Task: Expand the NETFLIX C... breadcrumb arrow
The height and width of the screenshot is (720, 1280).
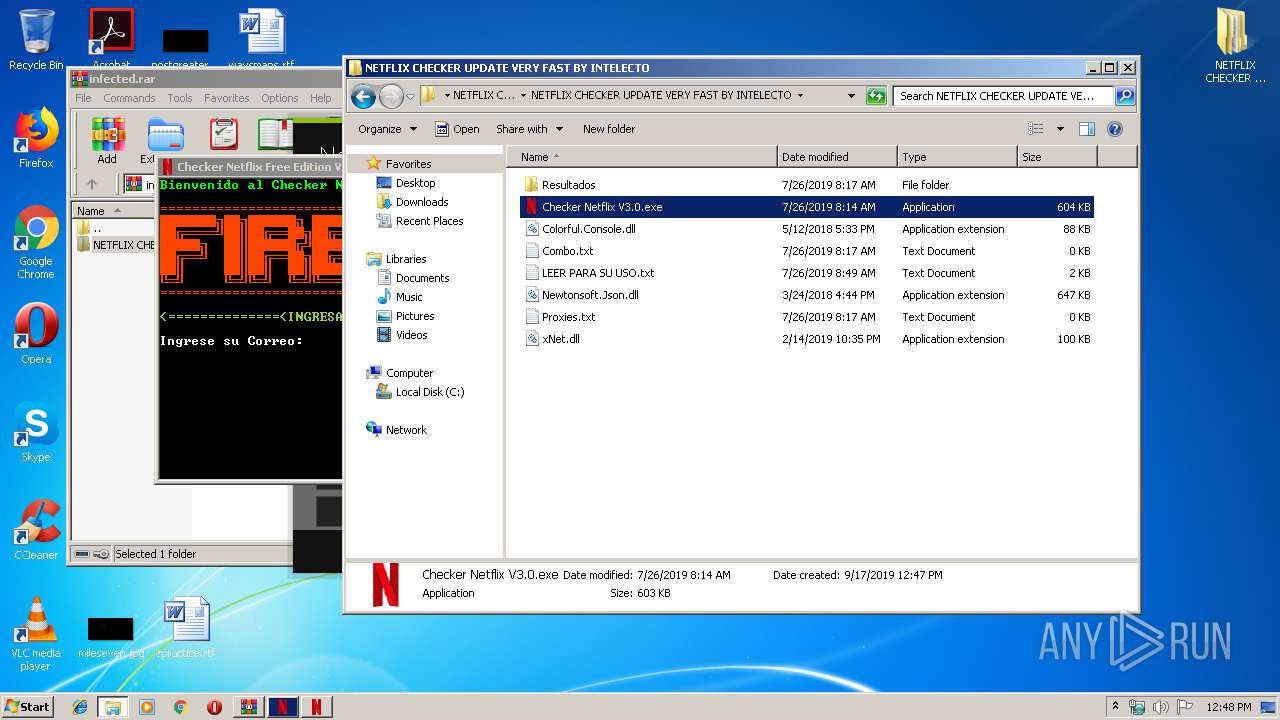Action: tap(523, 96)
